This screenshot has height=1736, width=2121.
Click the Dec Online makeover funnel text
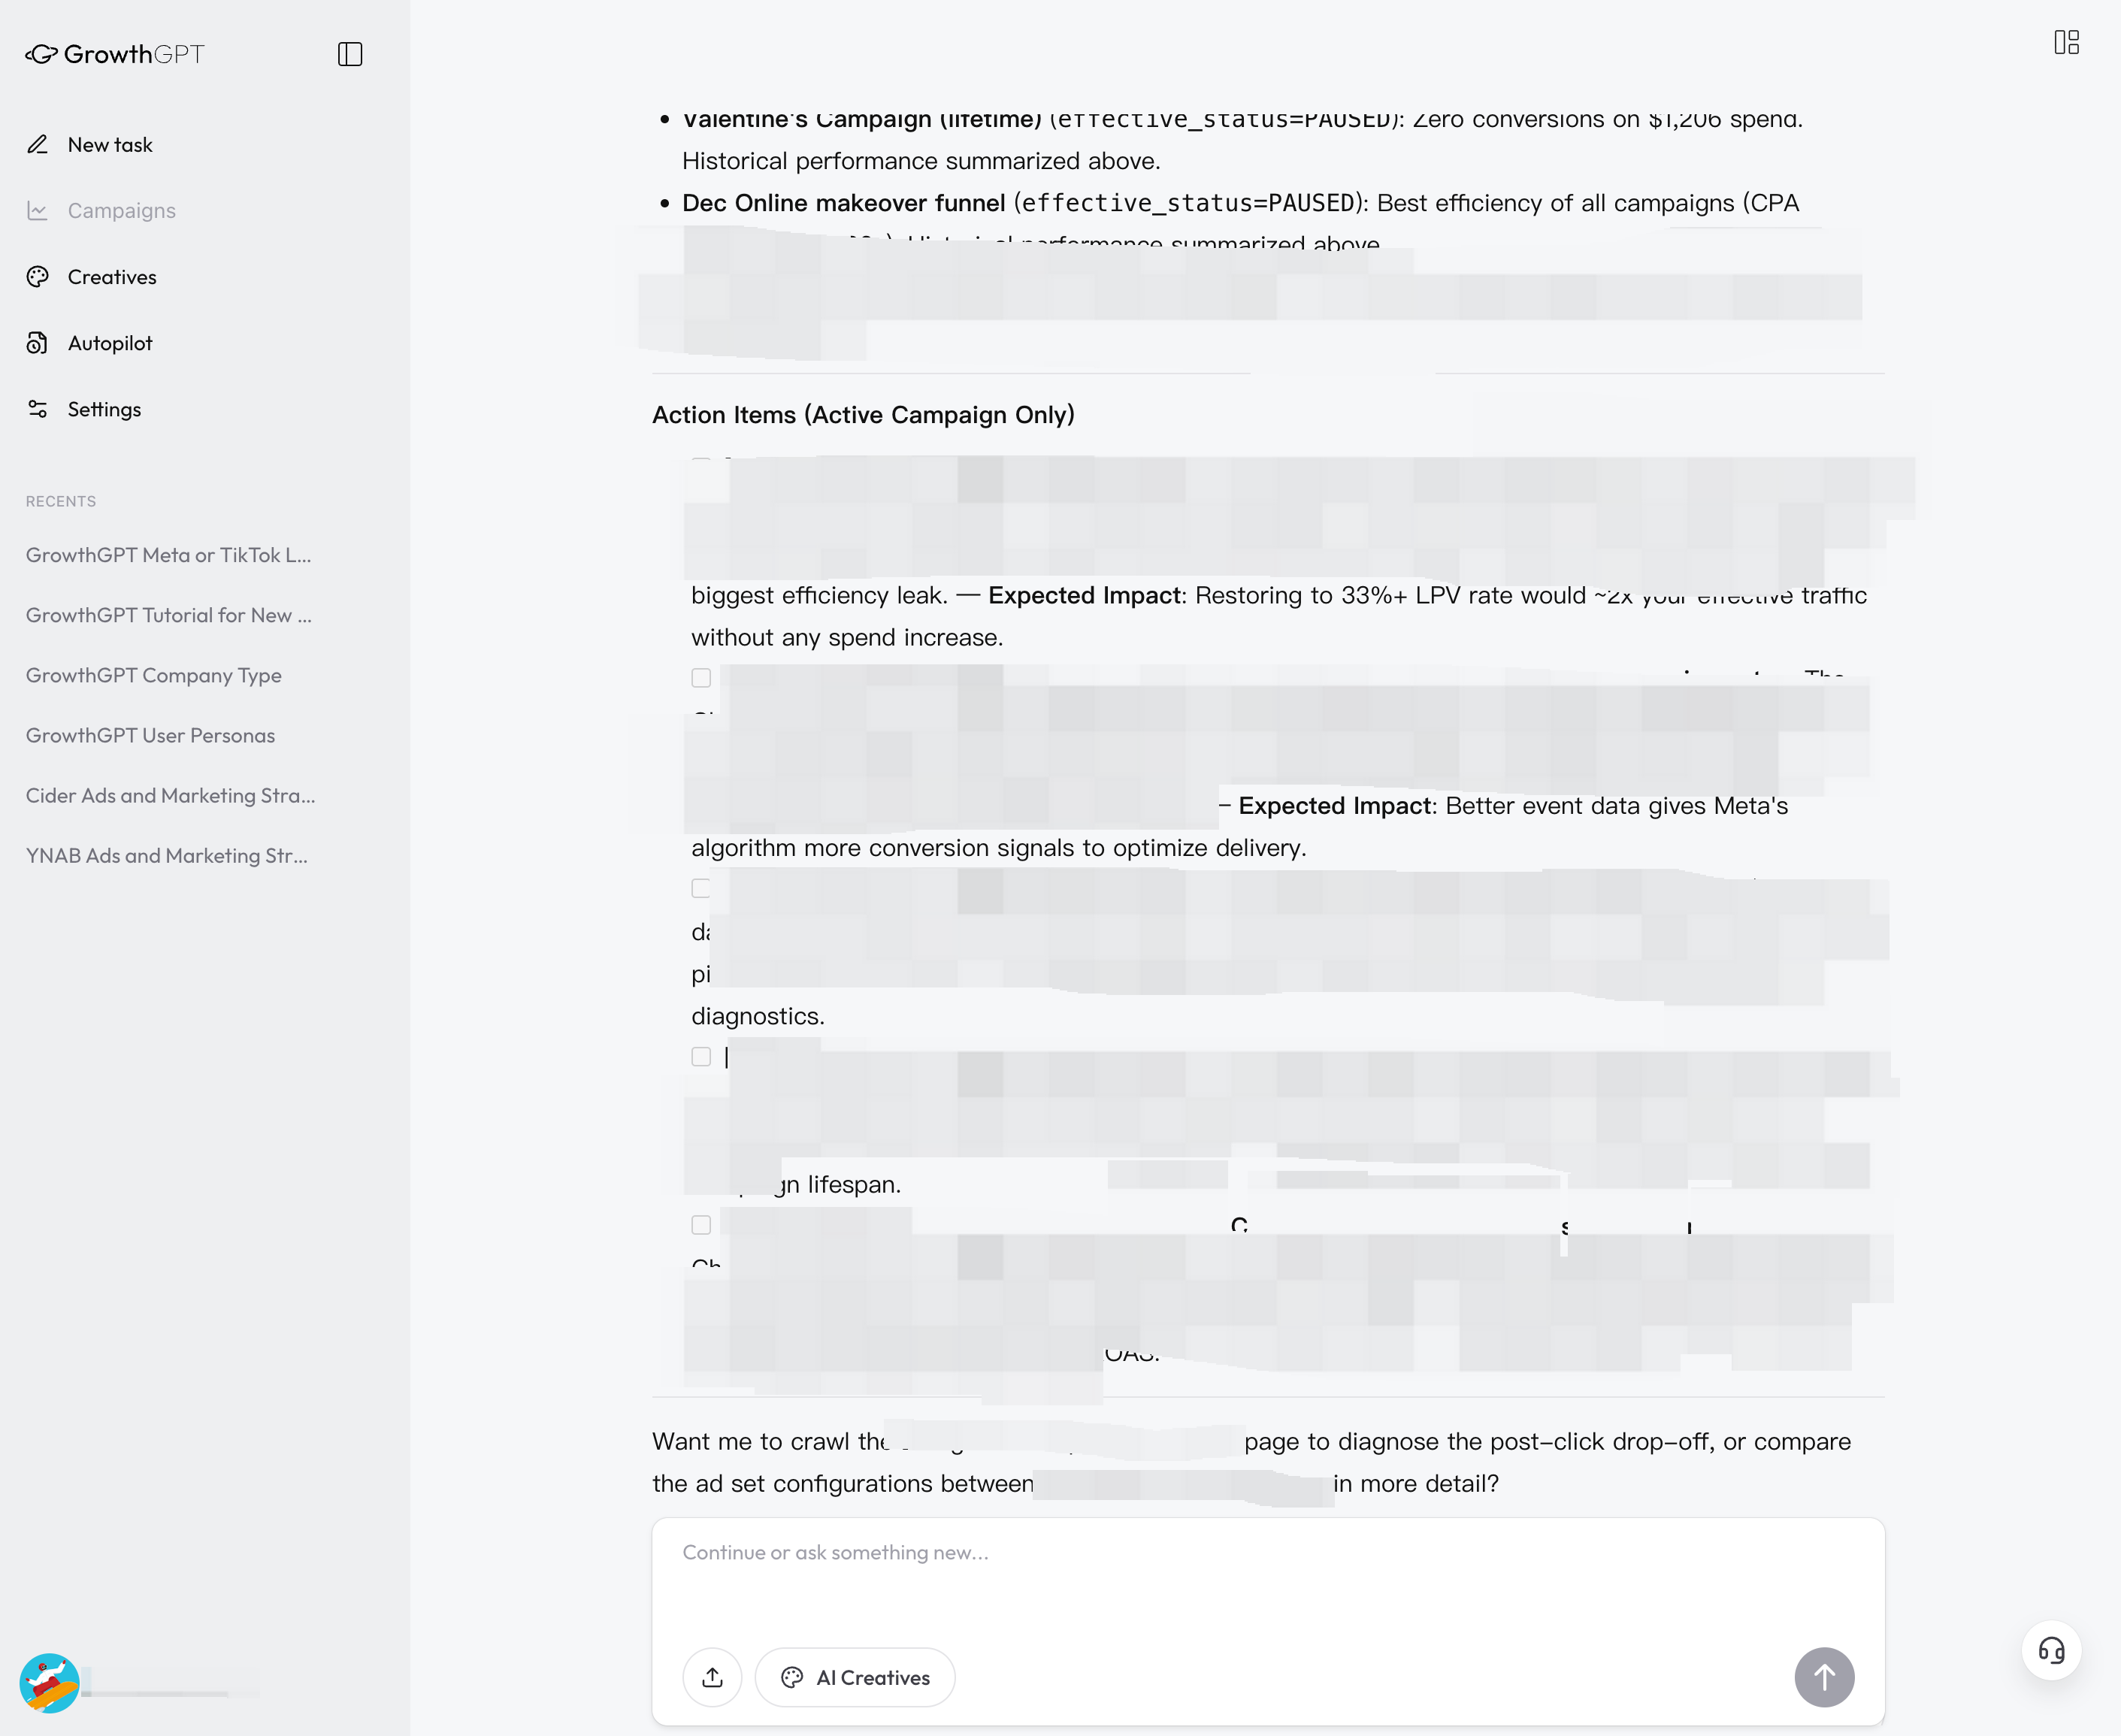[x=843, y=203]
